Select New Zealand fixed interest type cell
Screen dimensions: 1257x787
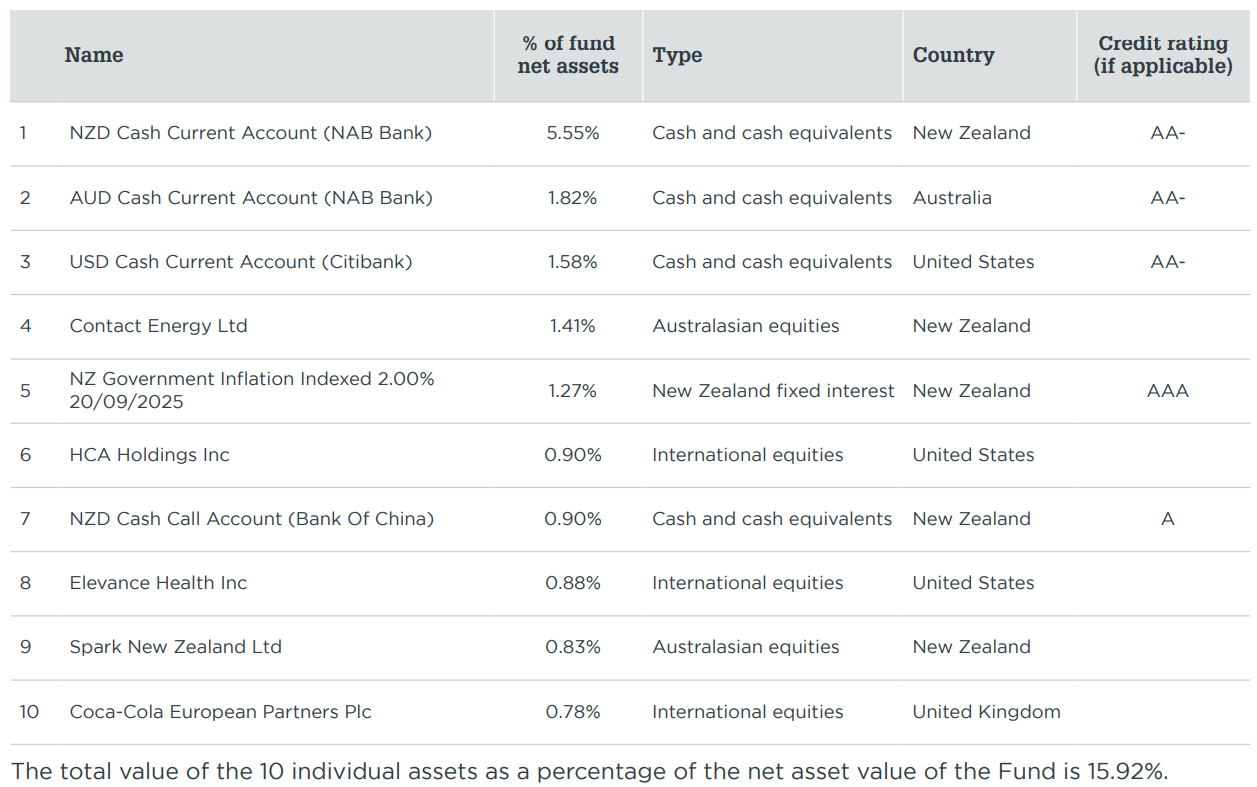pyautogui.click(x=773, y=391)
